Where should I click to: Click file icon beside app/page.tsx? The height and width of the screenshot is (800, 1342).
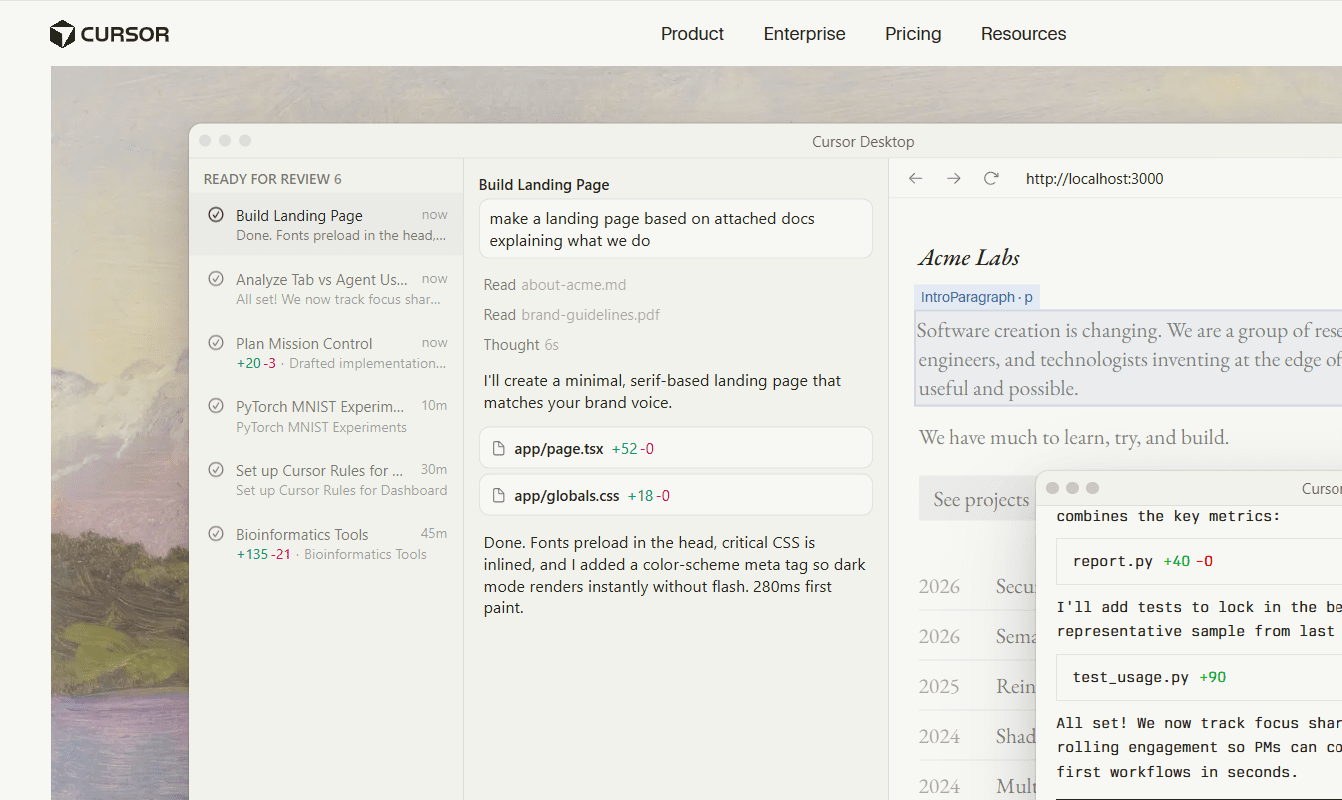(499, 449)
